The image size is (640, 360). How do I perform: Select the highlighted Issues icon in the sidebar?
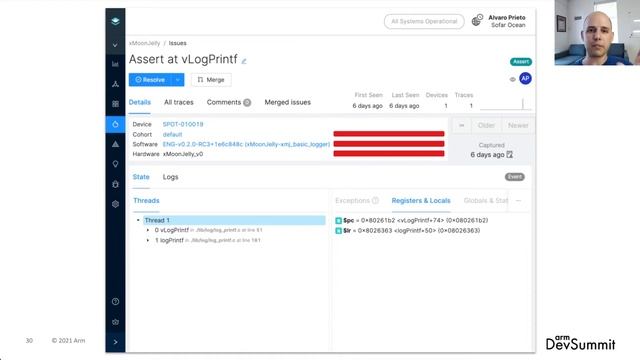[115, 124]
